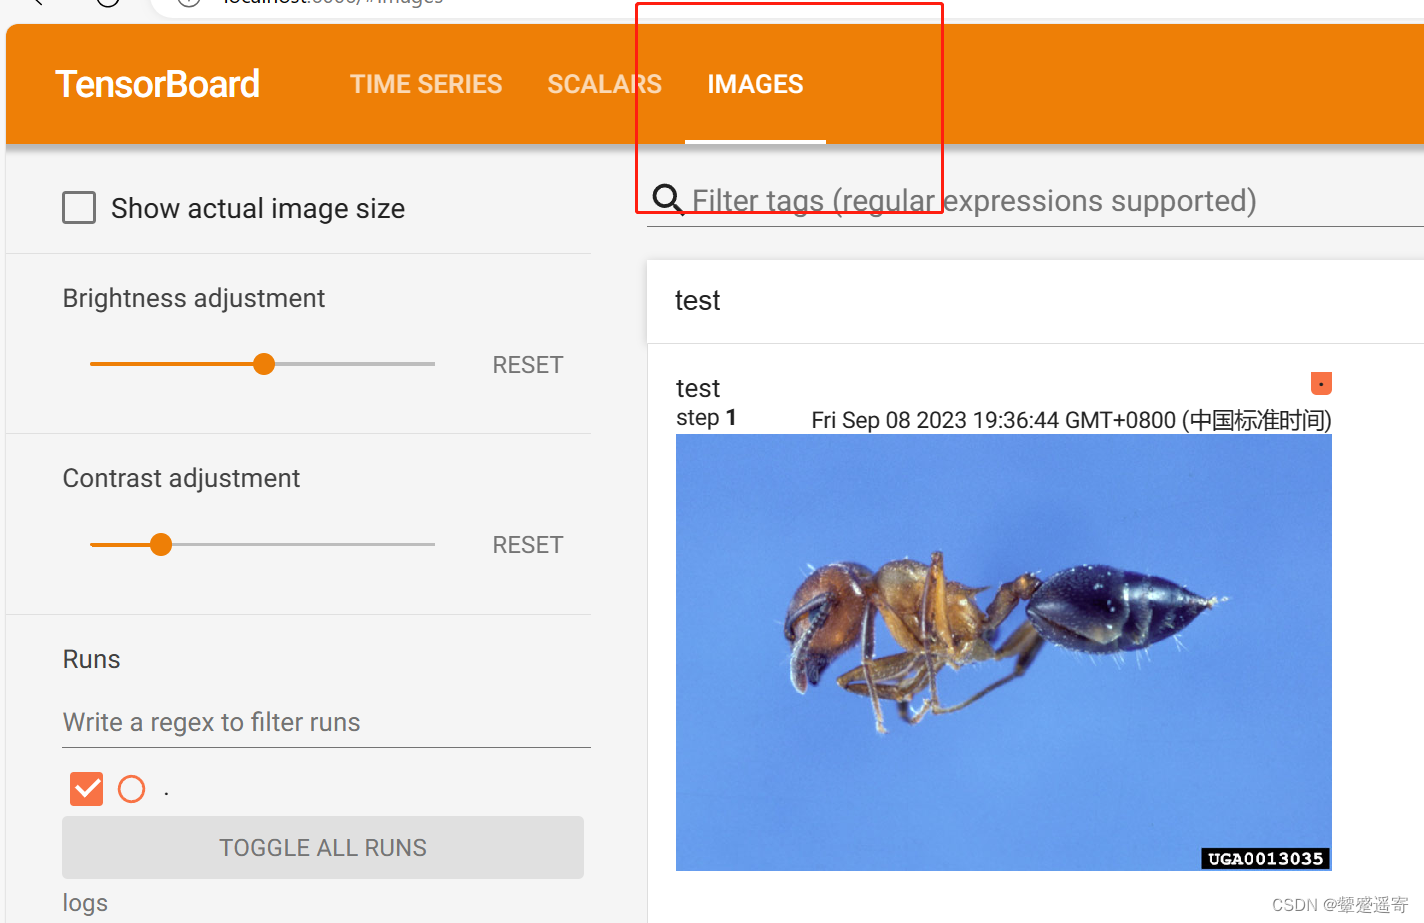Viewport: 1424px width, 923px height.
Task: Focus the regex filter runs input
Action: [326, 722]
